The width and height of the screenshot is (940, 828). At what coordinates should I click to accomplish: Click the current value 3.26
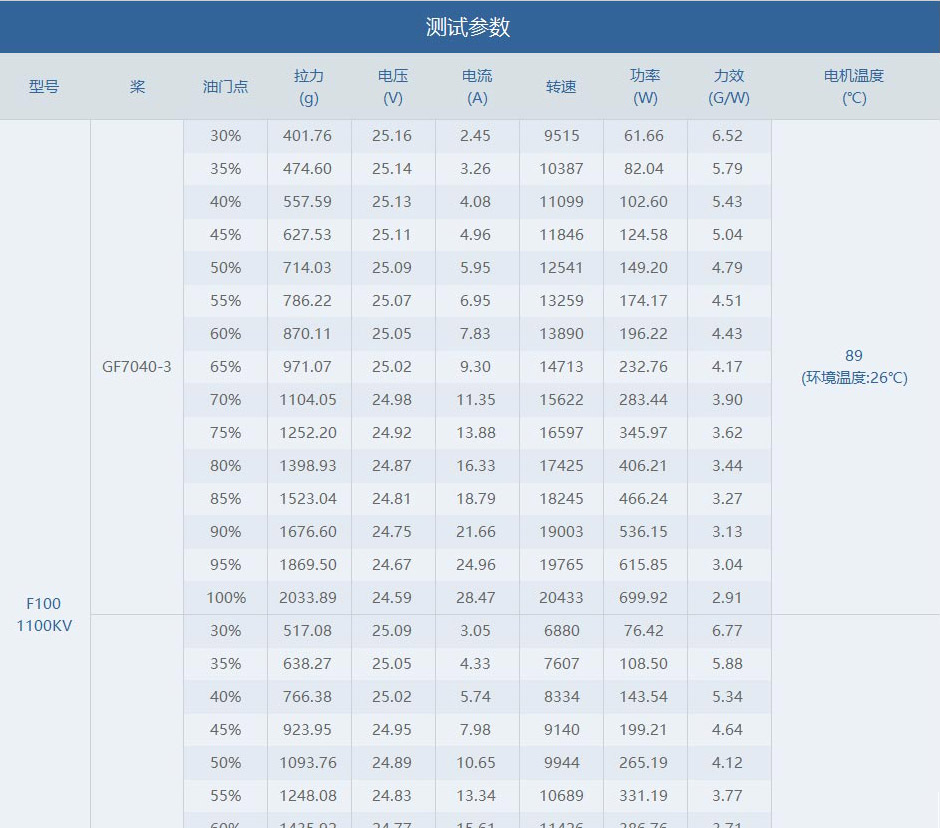pyautogui.click(x=475, y=168)
